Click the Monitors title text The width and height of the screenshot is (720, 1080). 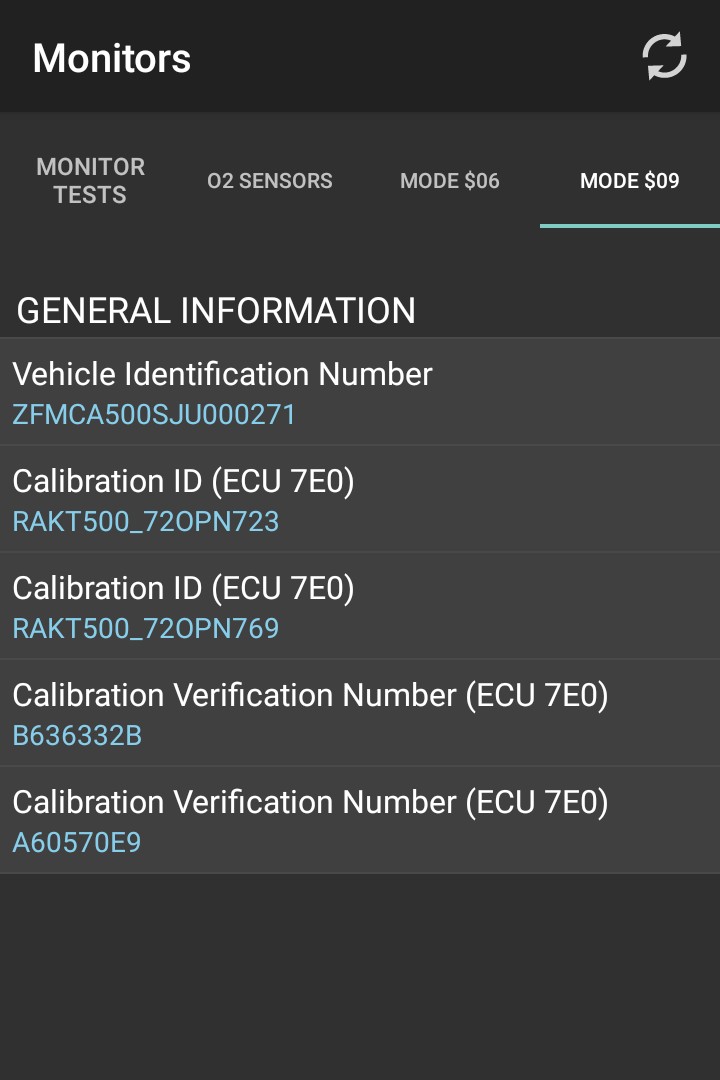(x=112, y=58)
